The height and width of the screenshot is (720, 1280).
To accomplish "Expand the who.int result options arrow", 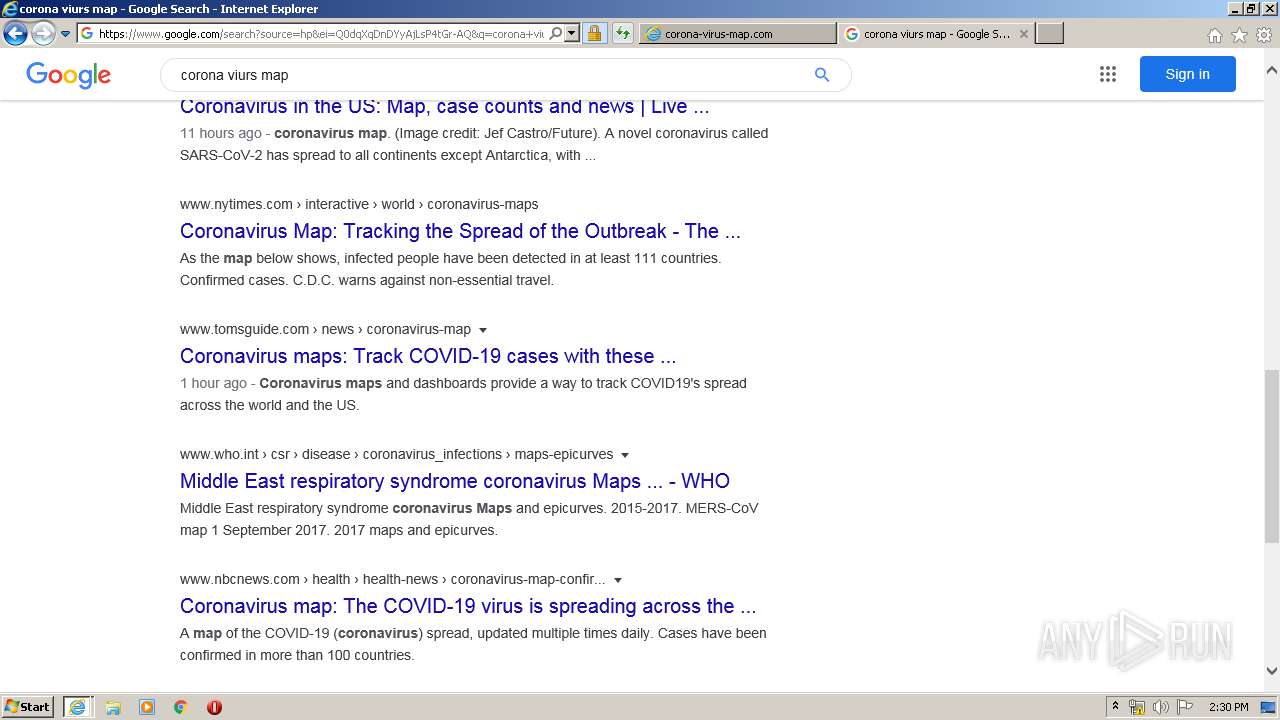I will (x=625, y=455).
